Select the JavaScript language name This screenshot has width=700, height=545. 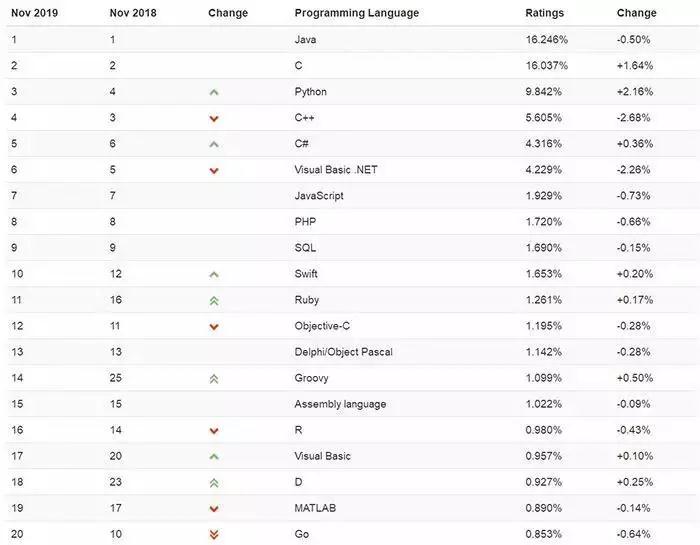coord(320,196)
